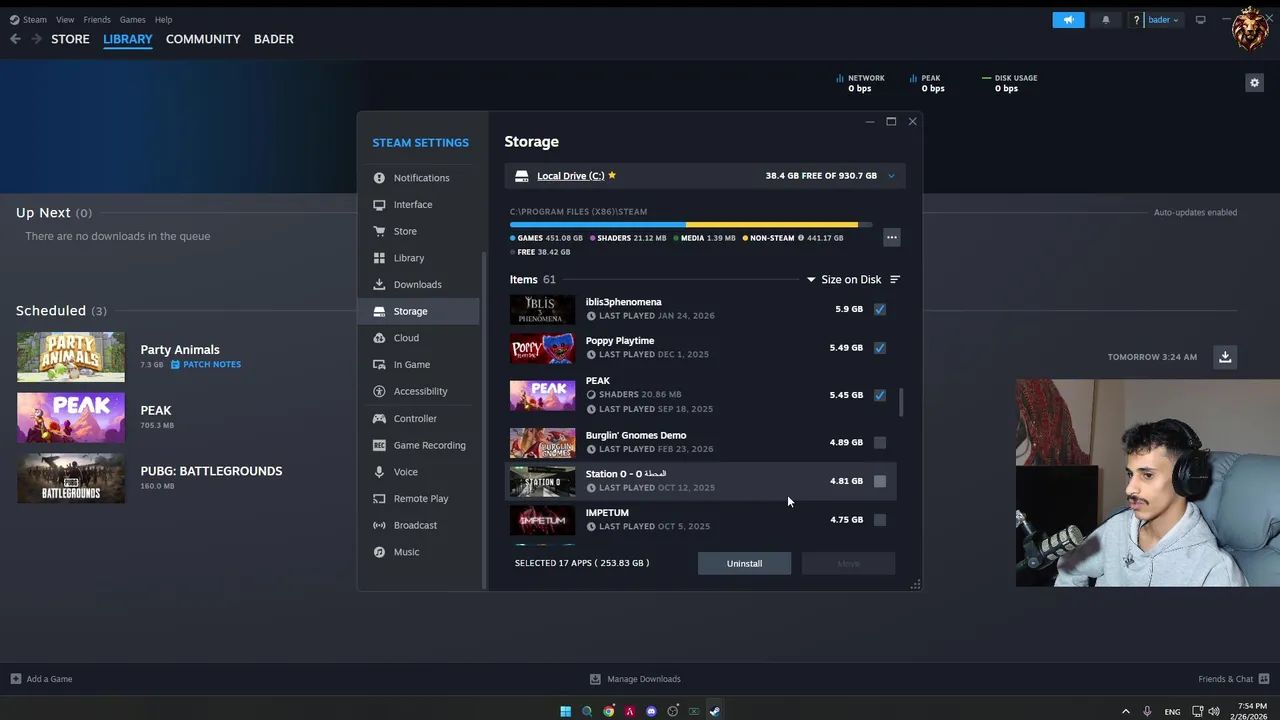Open Friends & Chat
1280x720 pixels.
tap(1233, 679)
